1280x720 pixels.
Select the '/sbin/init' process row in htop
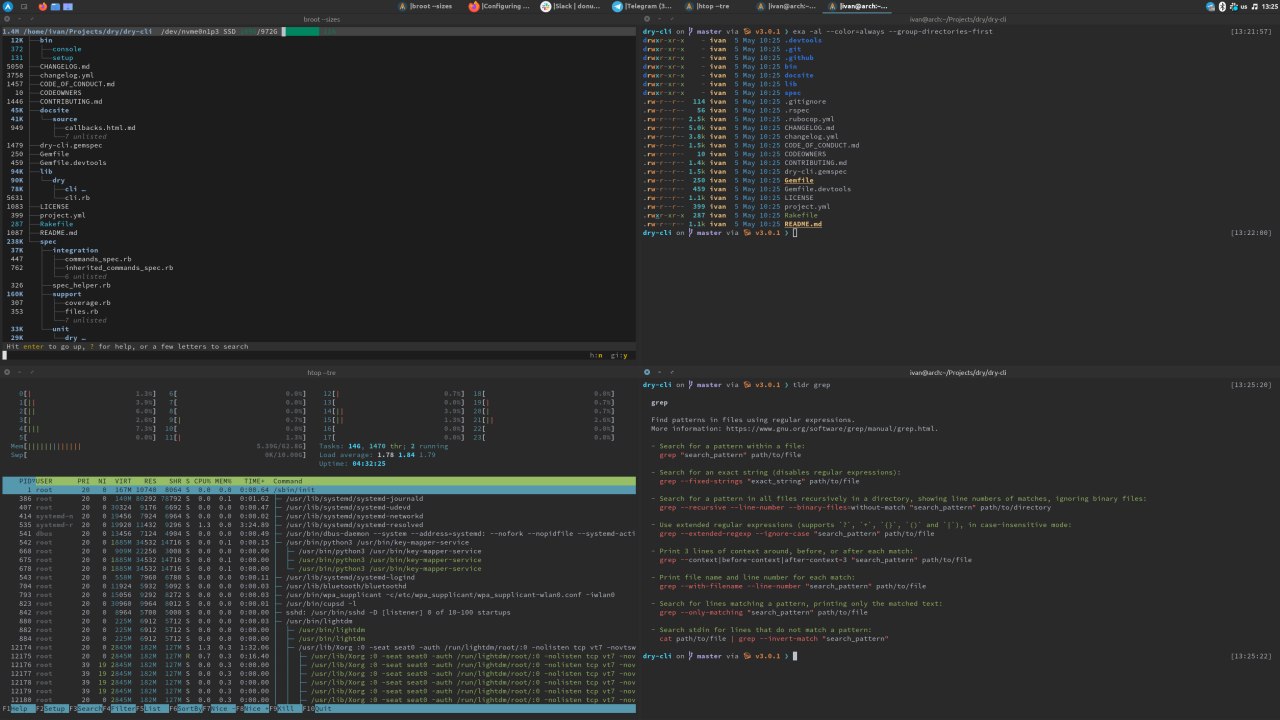coord(319,489)
